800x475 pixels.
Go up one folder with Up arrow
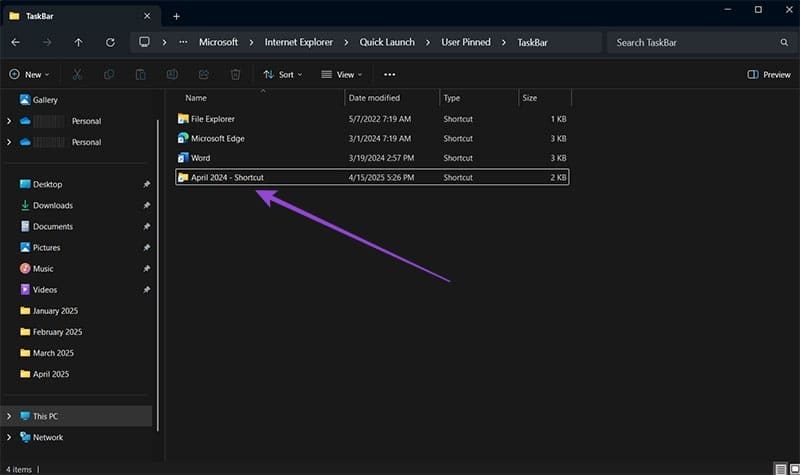pyautogui.click(x=78, y=43)
